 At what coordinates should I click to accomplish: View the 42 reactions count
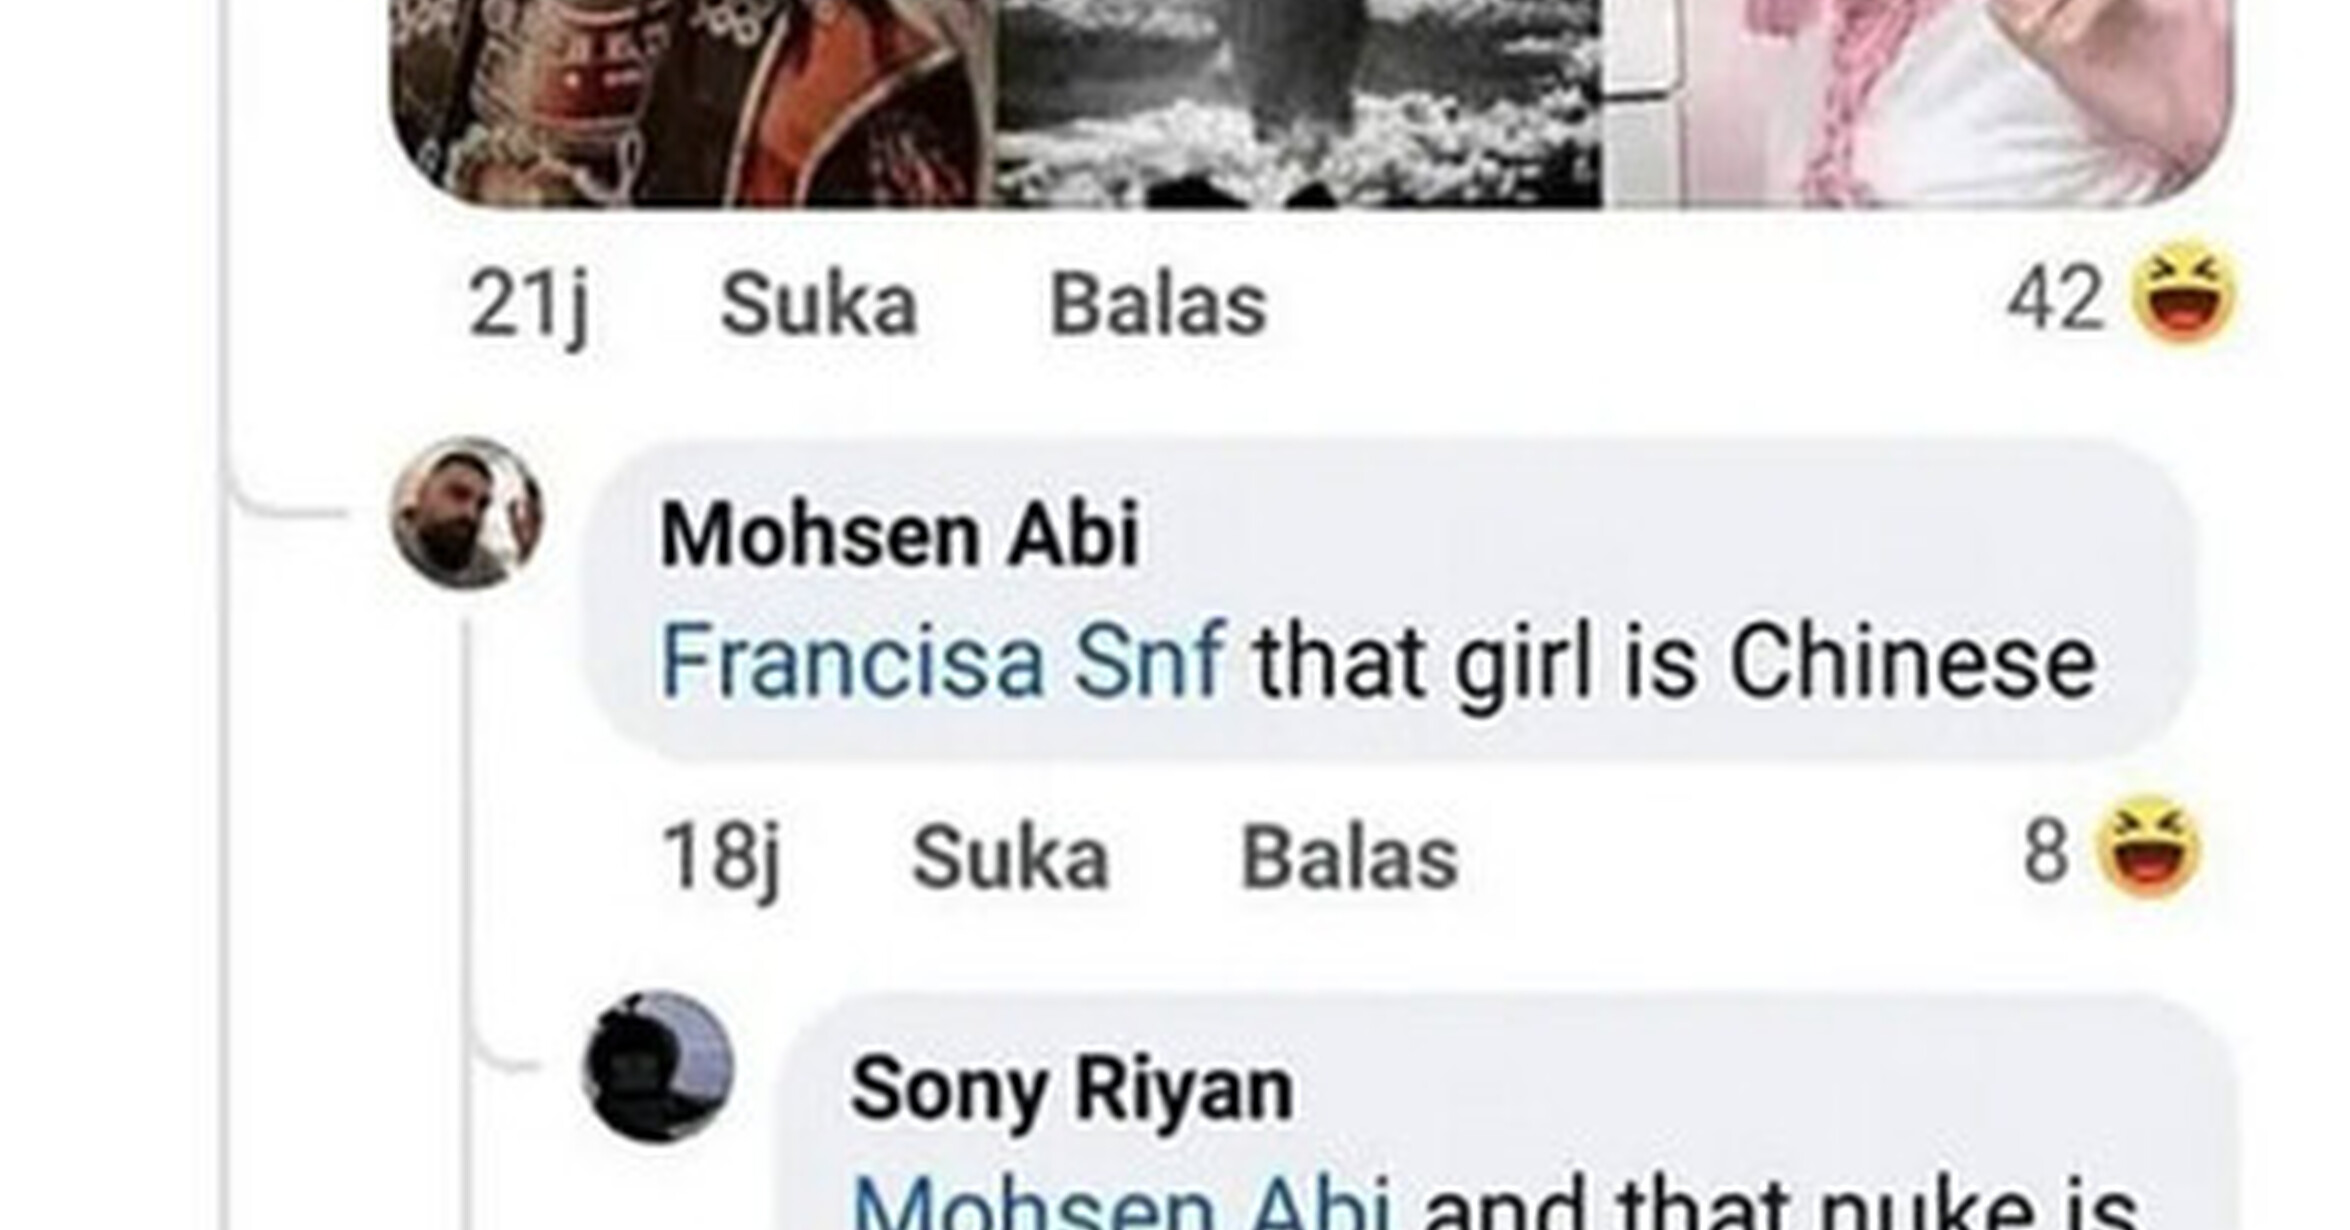(x=2055, y=298)
